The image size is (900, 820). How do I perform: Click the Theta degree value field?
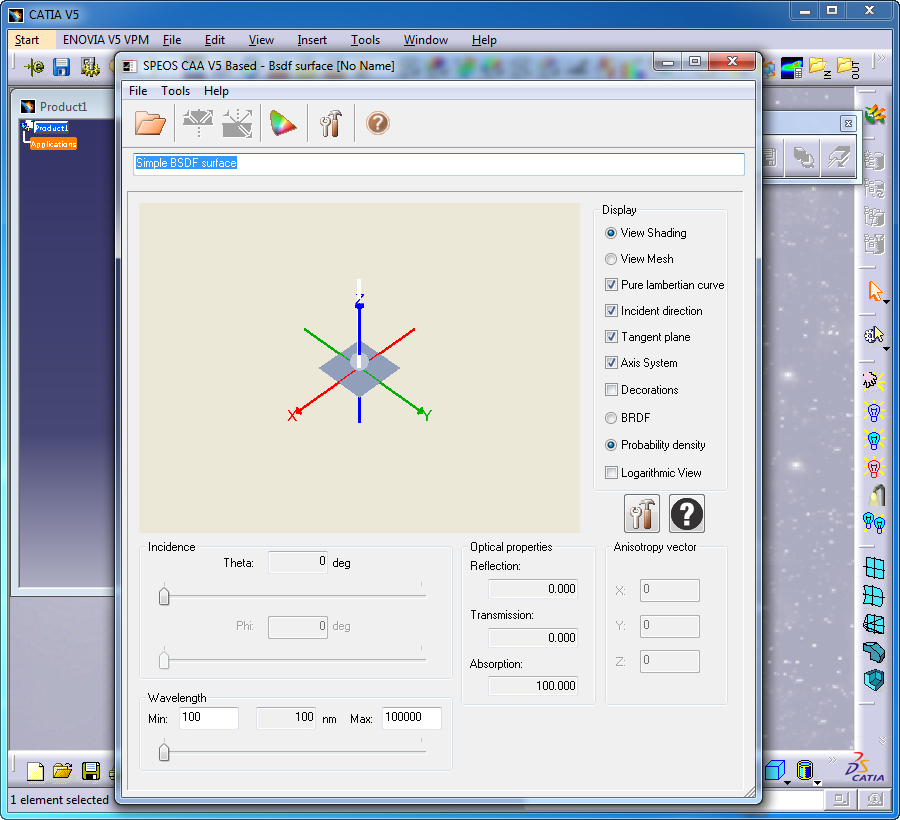[x=298, y=562]
